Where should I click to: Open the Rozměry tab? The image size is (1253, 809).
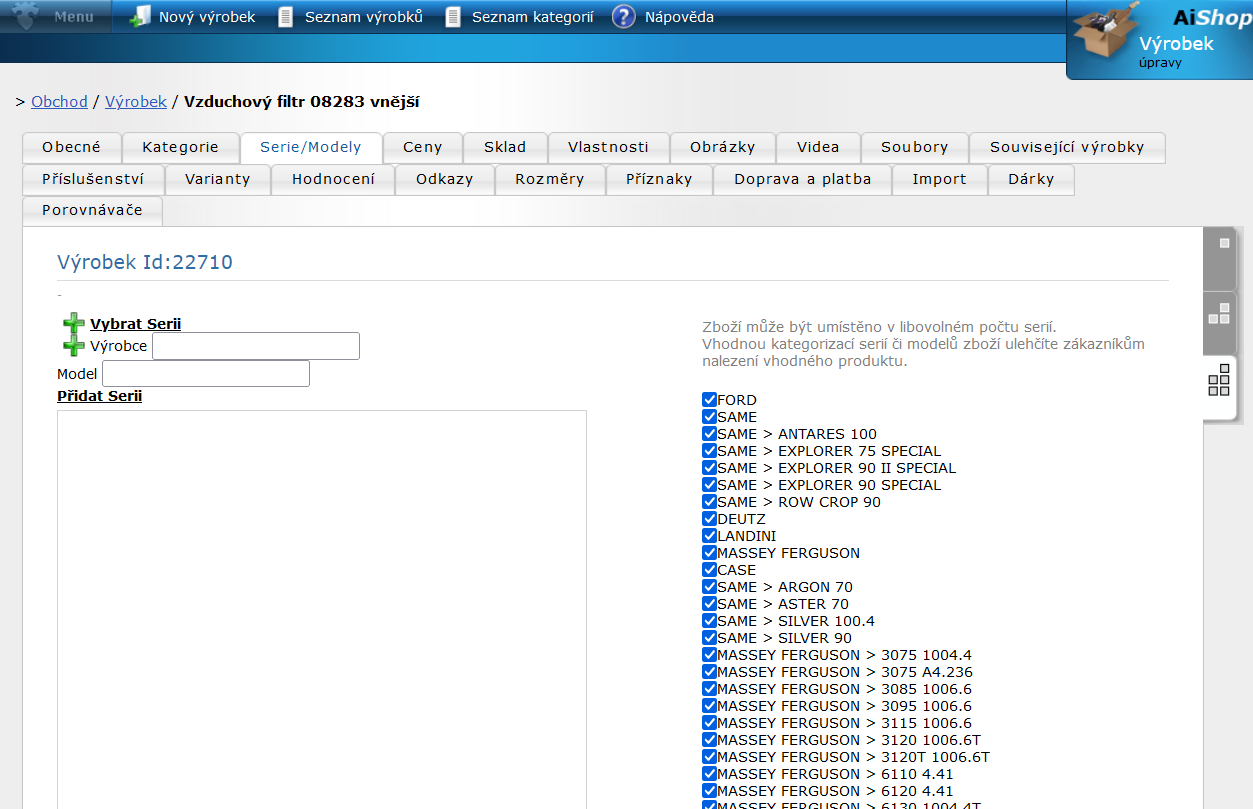tap(550, 179)
